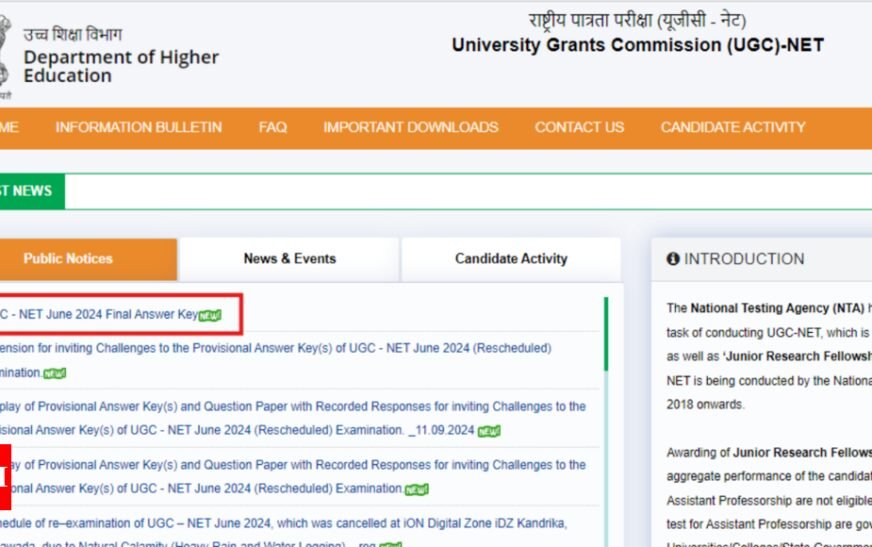Click the scrollbar of the Public Notices list
872x547 pixels.
click(606, 334)
